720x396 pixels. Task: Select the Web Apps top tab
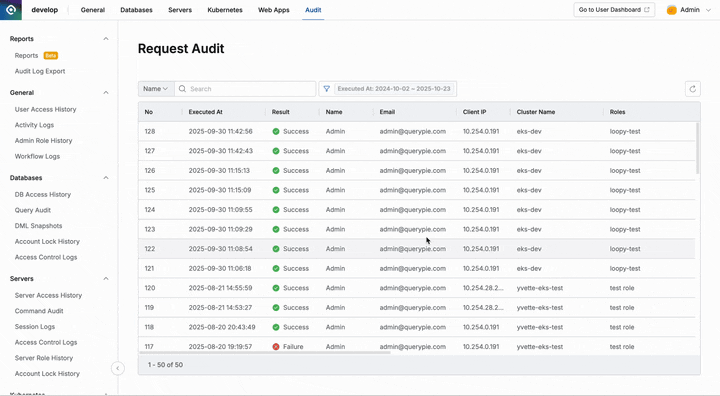pyautogui.click(x=274, y=10)
